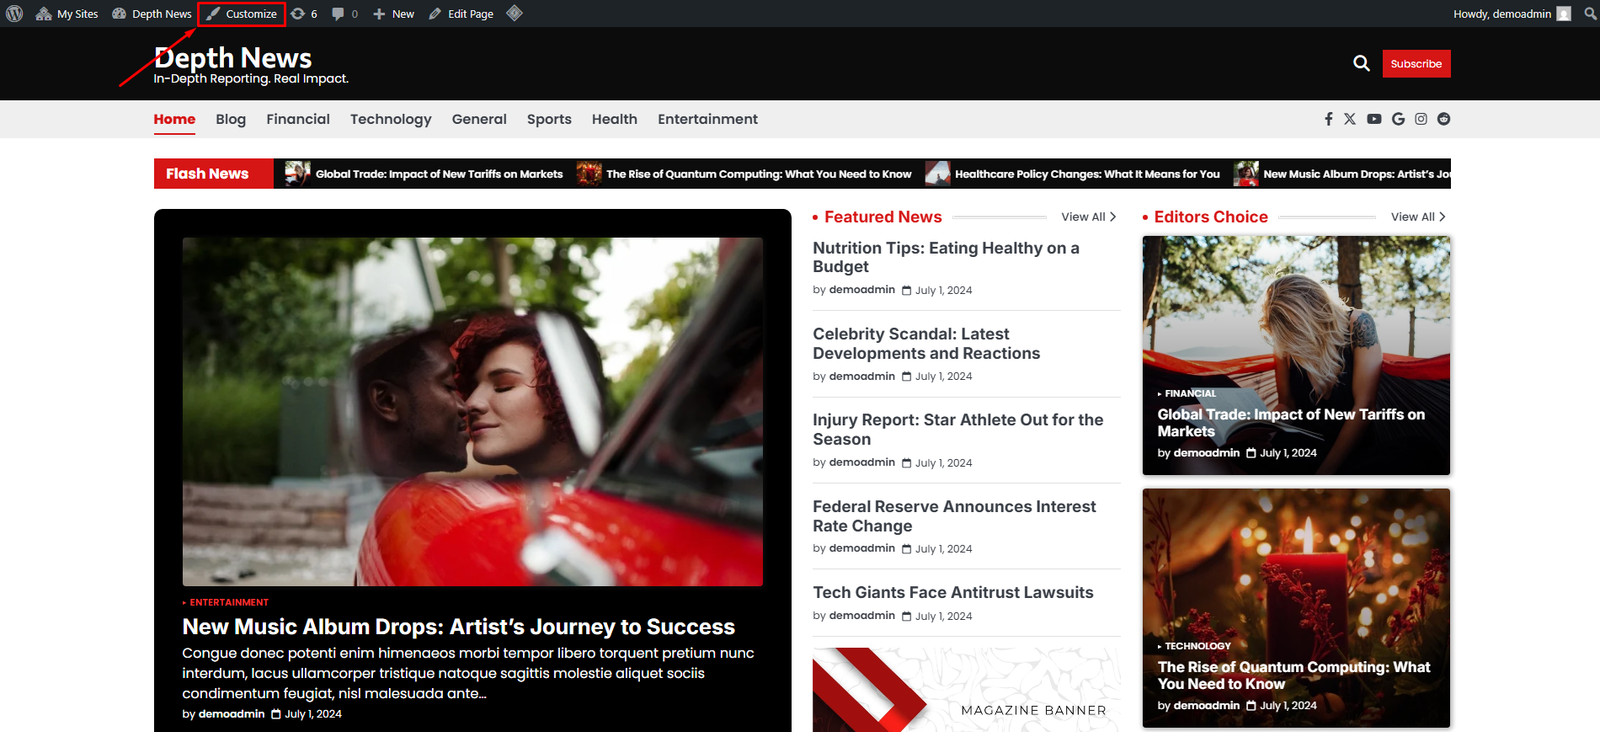This screenshot has width=1600, height=732.
Task: Go to the Technology menu item
Action: point(390,119)
